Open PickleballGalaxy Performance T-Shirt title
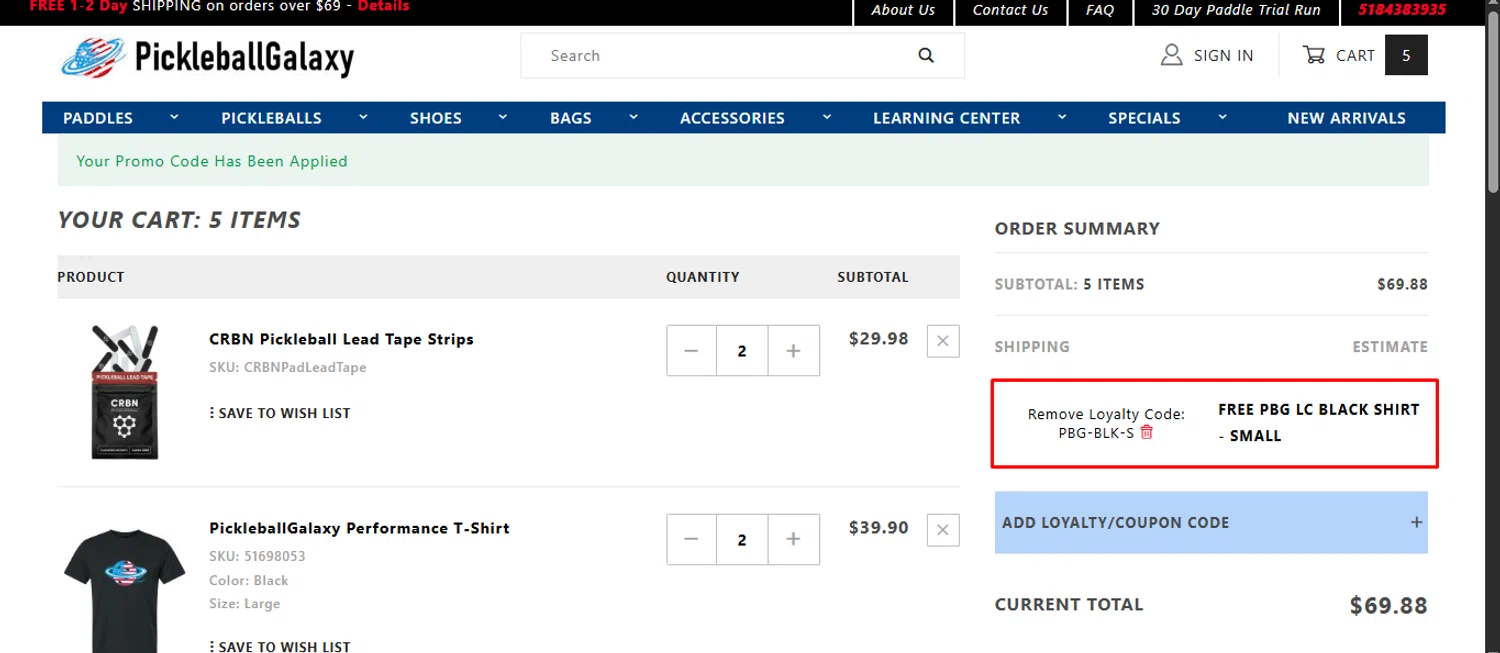Viewport: 1500px width, 653px height. [x=359, y=528]
